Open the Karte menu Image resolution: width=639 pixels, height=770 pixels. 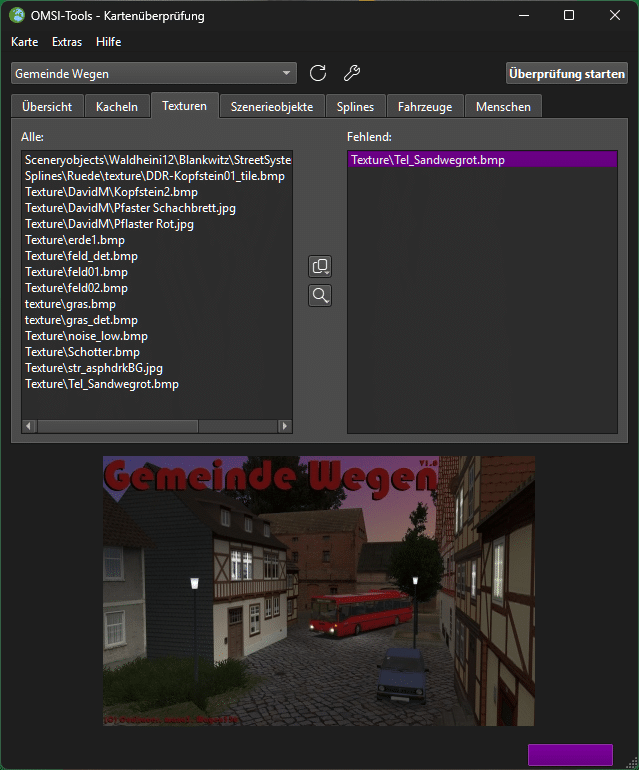coord(25,42)
